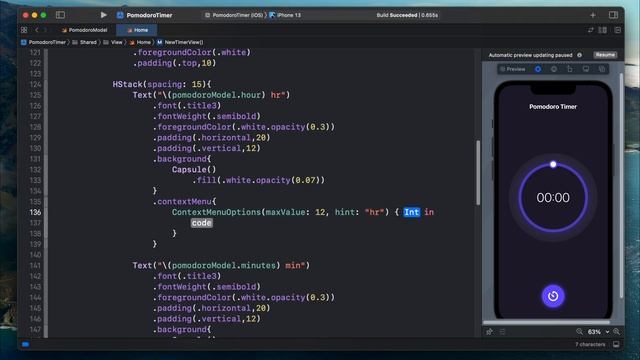Pin the preview canvas
This screenshot has width=640, height=360.
coord(489,332)
